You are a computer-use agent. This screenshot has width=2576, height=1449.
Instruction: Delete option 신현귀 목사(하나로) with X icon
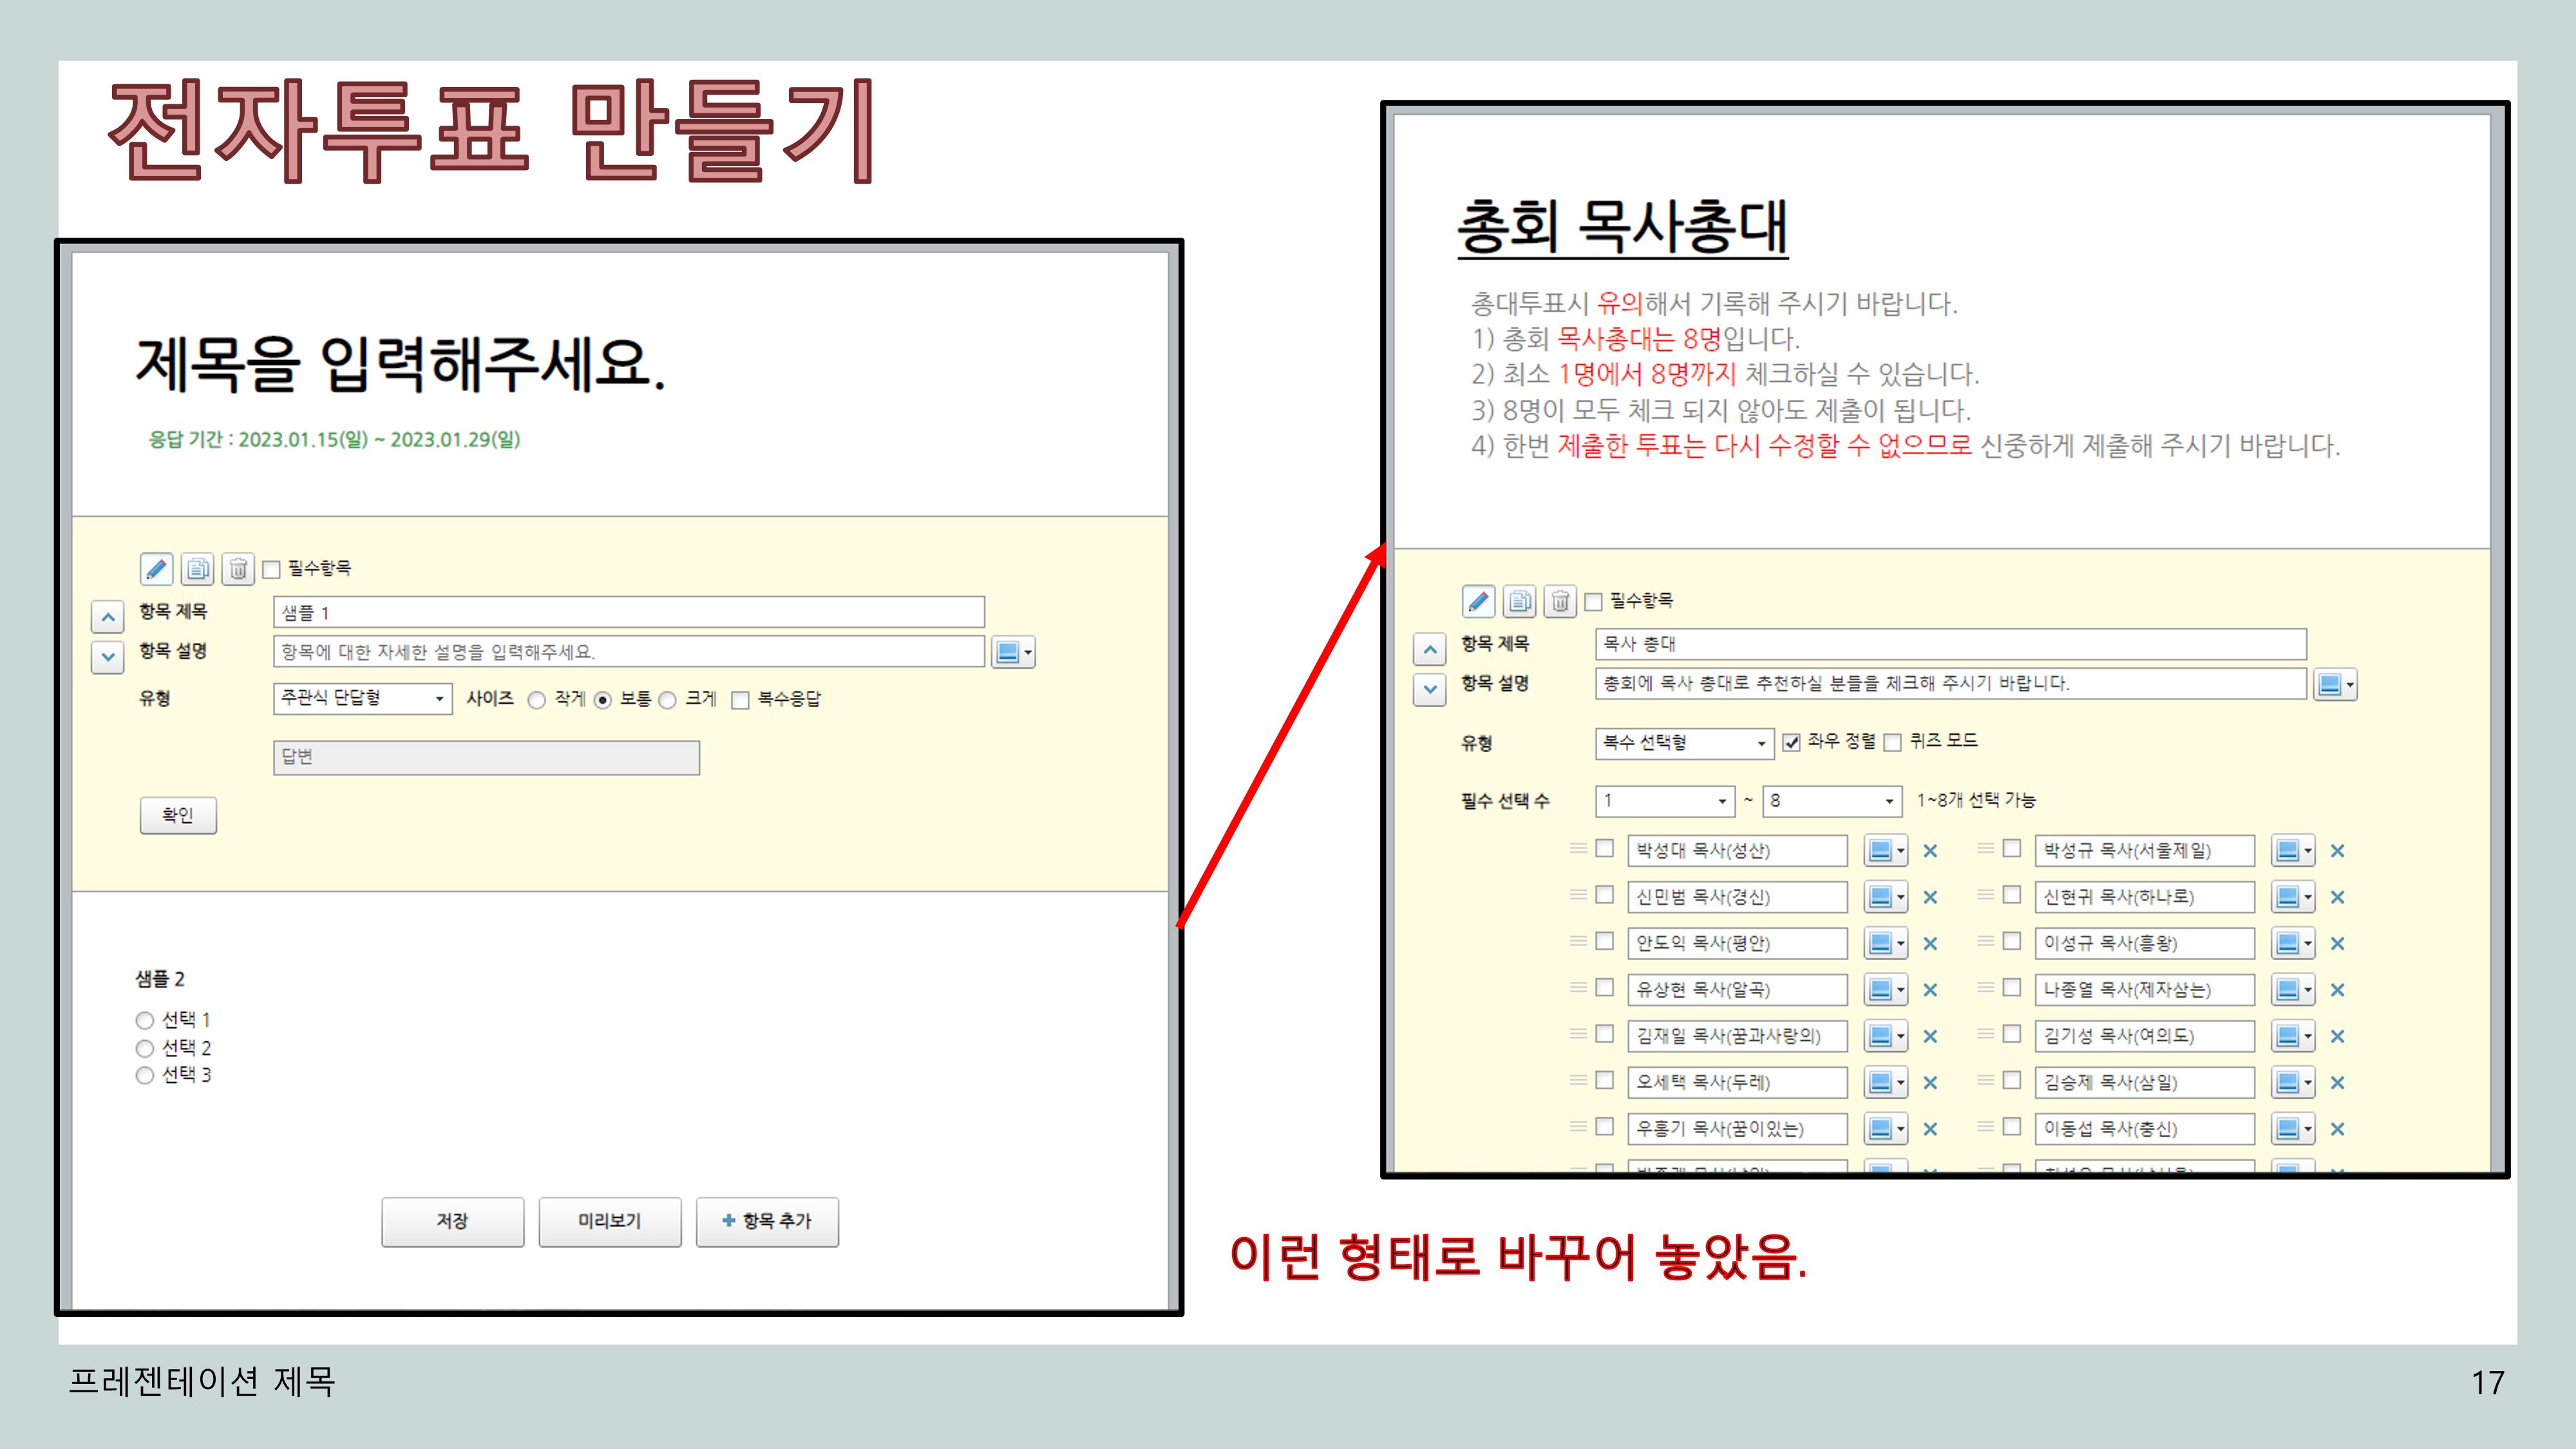pos(2337,897)
